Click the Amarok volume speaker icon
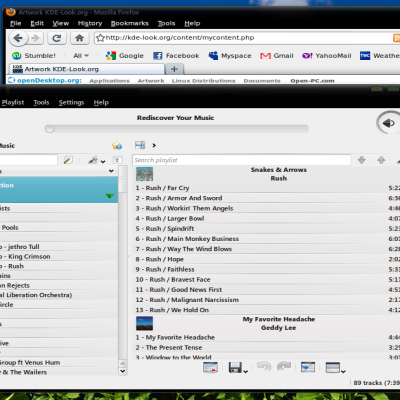Image resolution: width=400 pixels, height=400 pixels. click(x=388, y=123)
